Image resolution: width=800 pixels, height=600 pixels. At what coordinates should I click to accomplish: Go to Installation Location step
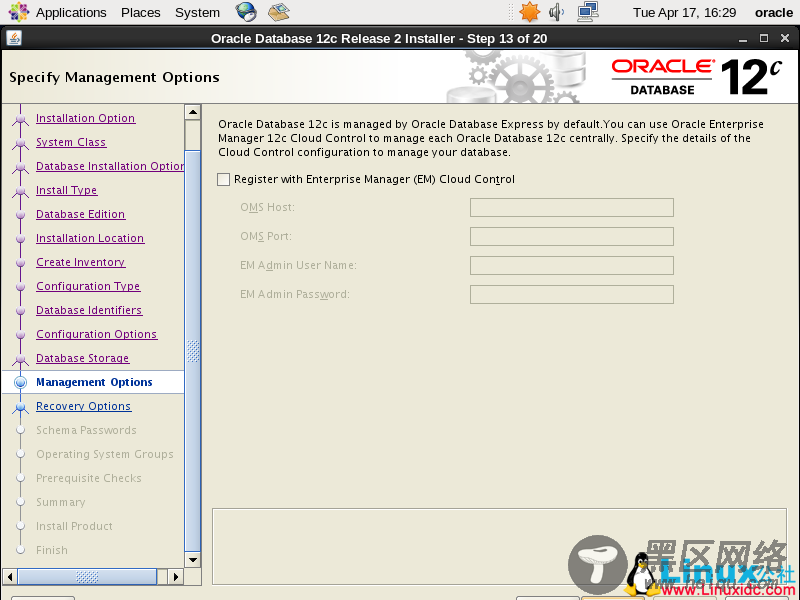[90, 238]
